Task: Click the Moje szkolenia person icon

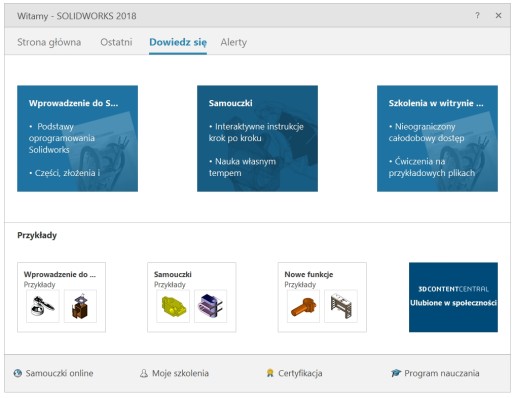Action: (x=144, y=373)
